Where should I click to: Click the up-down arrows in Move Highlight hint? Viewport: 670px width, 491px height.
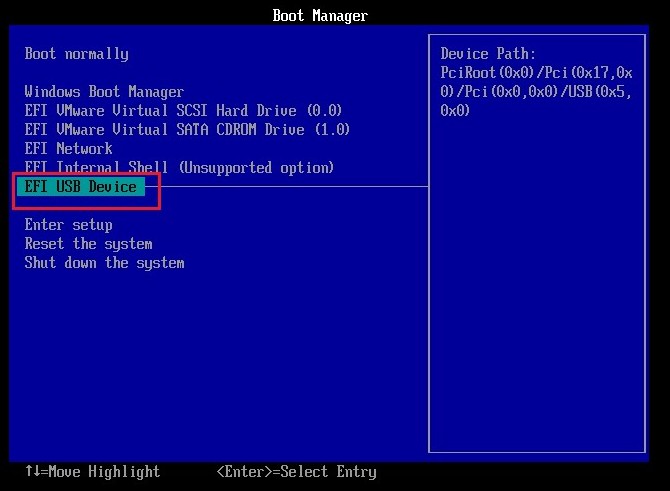(32, 472)
